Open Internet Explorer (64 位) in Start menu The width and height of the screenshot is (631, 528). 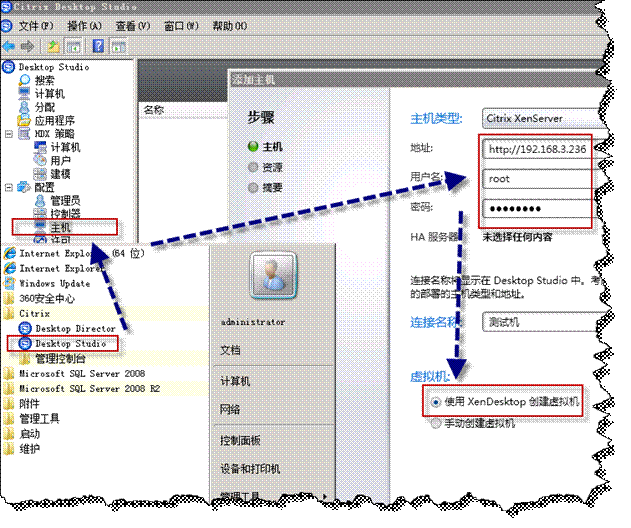(x=82, y=253)
